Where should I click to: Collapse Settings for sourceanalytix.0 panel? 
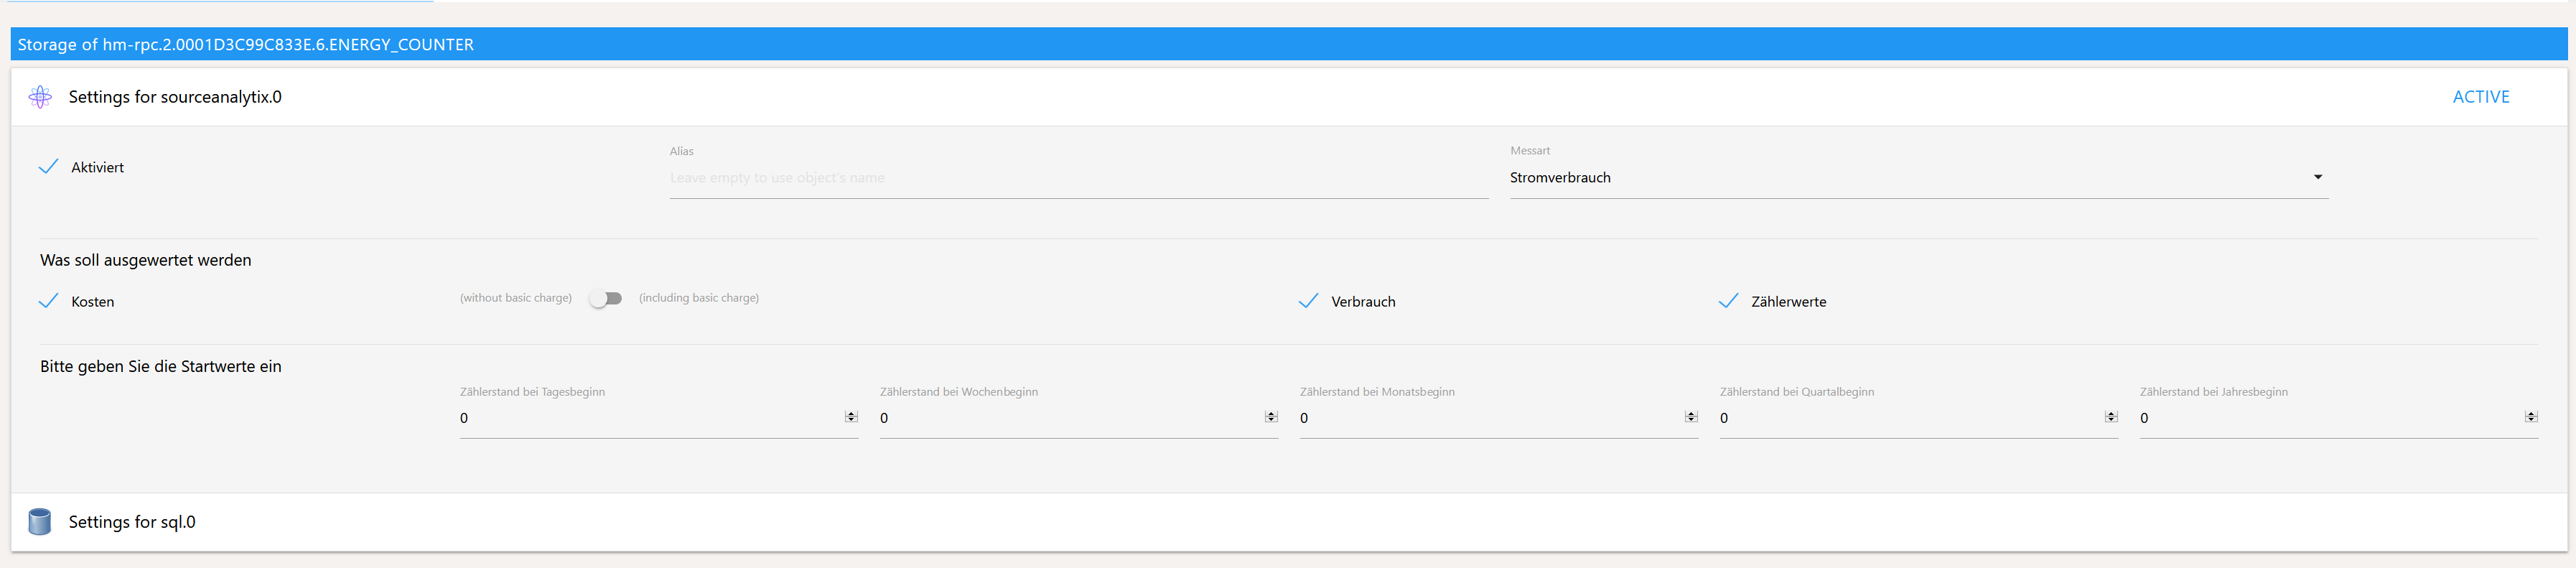click(x=1289, y=97)
